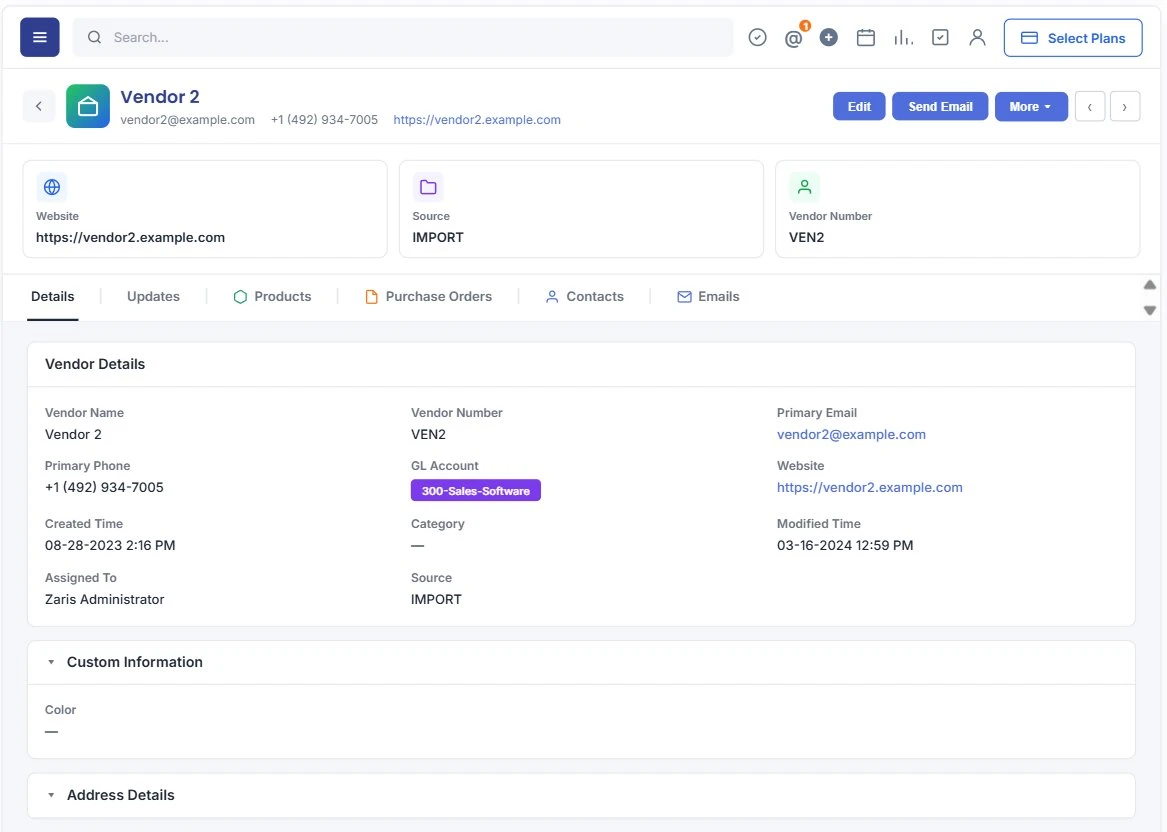Switch to the Products tab

[x=272, y=296]
